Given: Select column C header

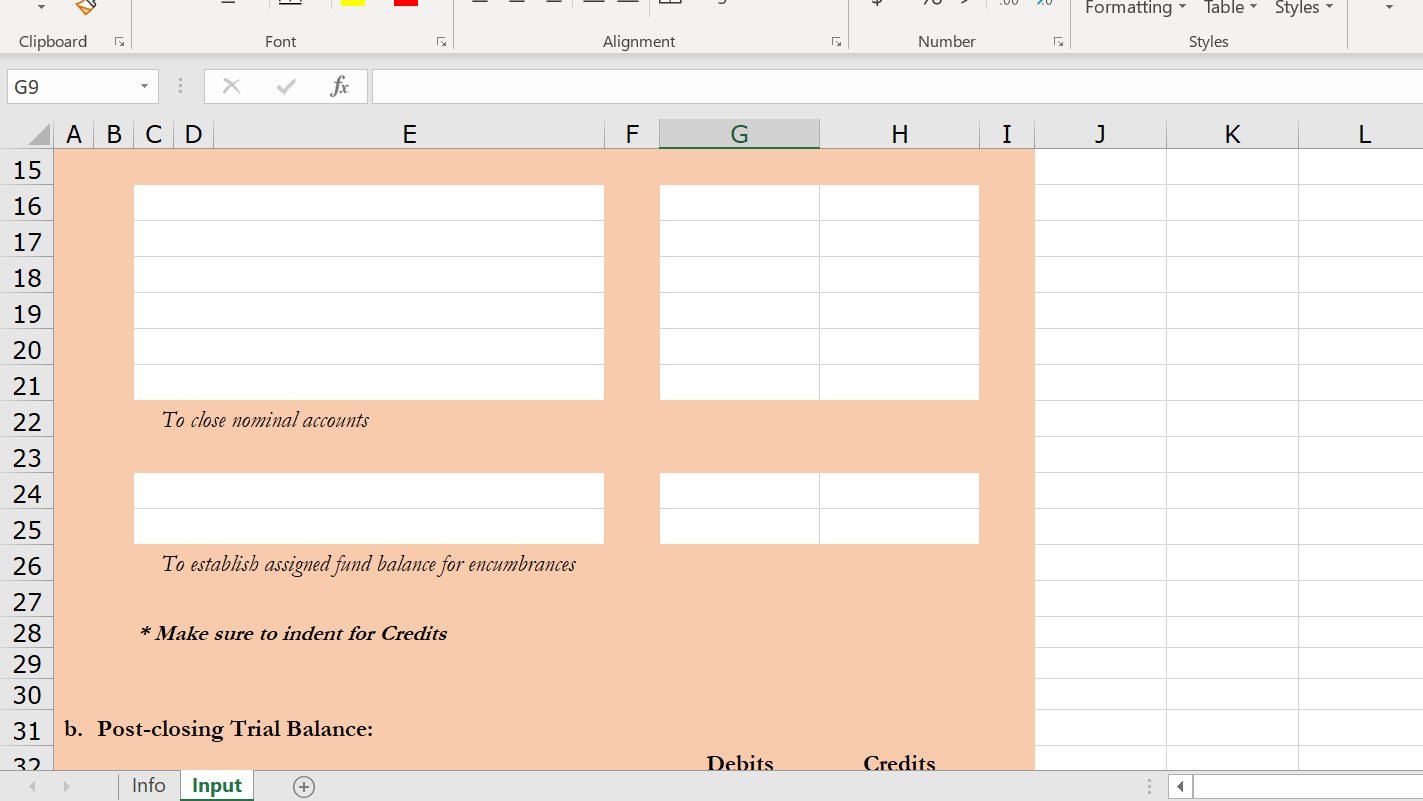Looking at the screenshot, I should pyautogui.click(x=153, y=135).
